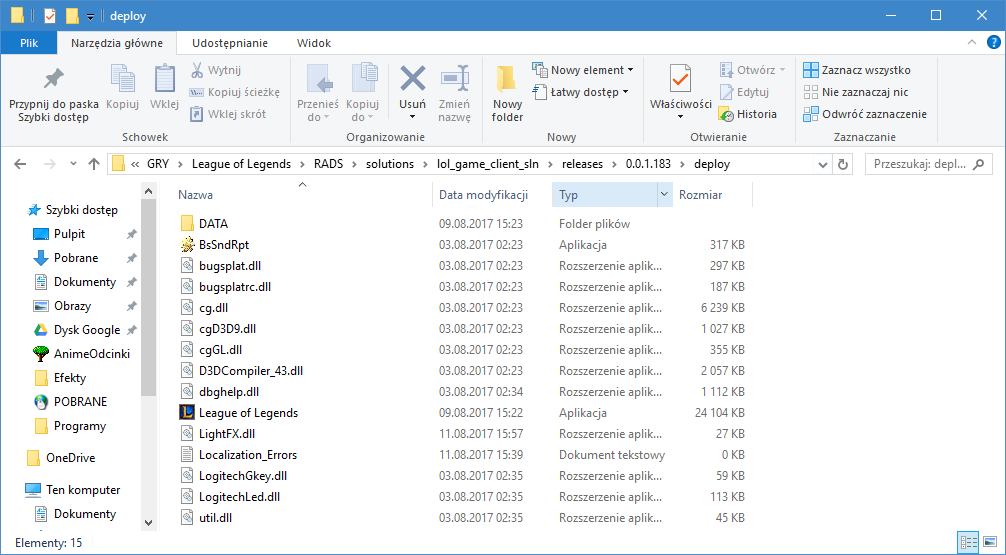1006x555 pixels.
Task: Click the Wklej clipboard icon
Action: [x=165, y=78]
